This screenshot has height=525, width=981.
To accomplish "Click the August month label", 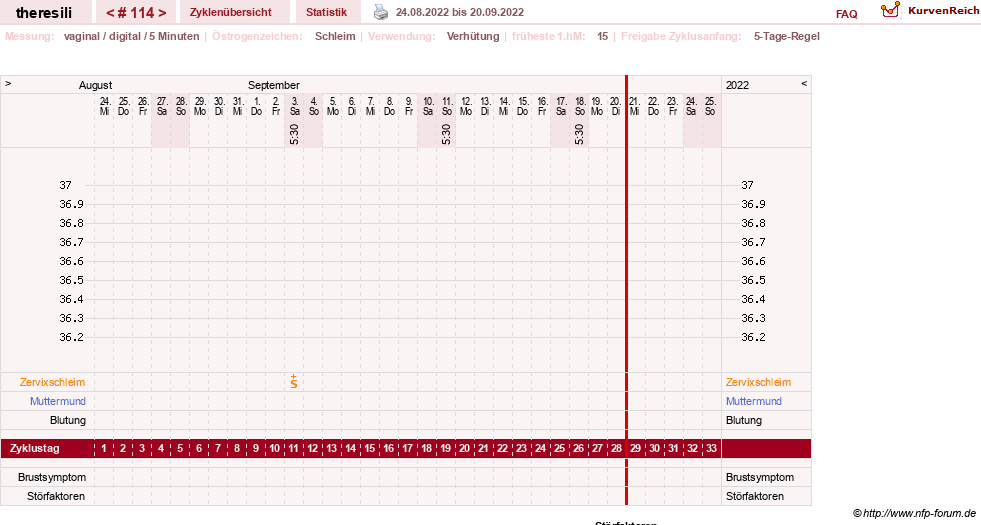I will (95, 85).
